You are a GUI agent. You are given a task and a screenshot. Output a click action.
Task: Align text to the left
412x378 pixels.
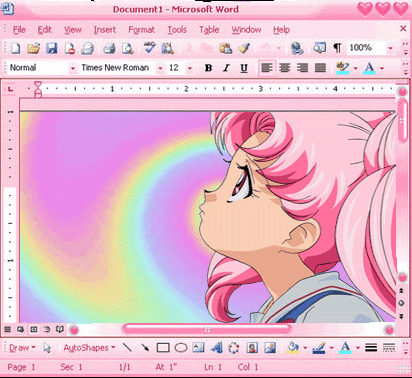tap(267, 68)
